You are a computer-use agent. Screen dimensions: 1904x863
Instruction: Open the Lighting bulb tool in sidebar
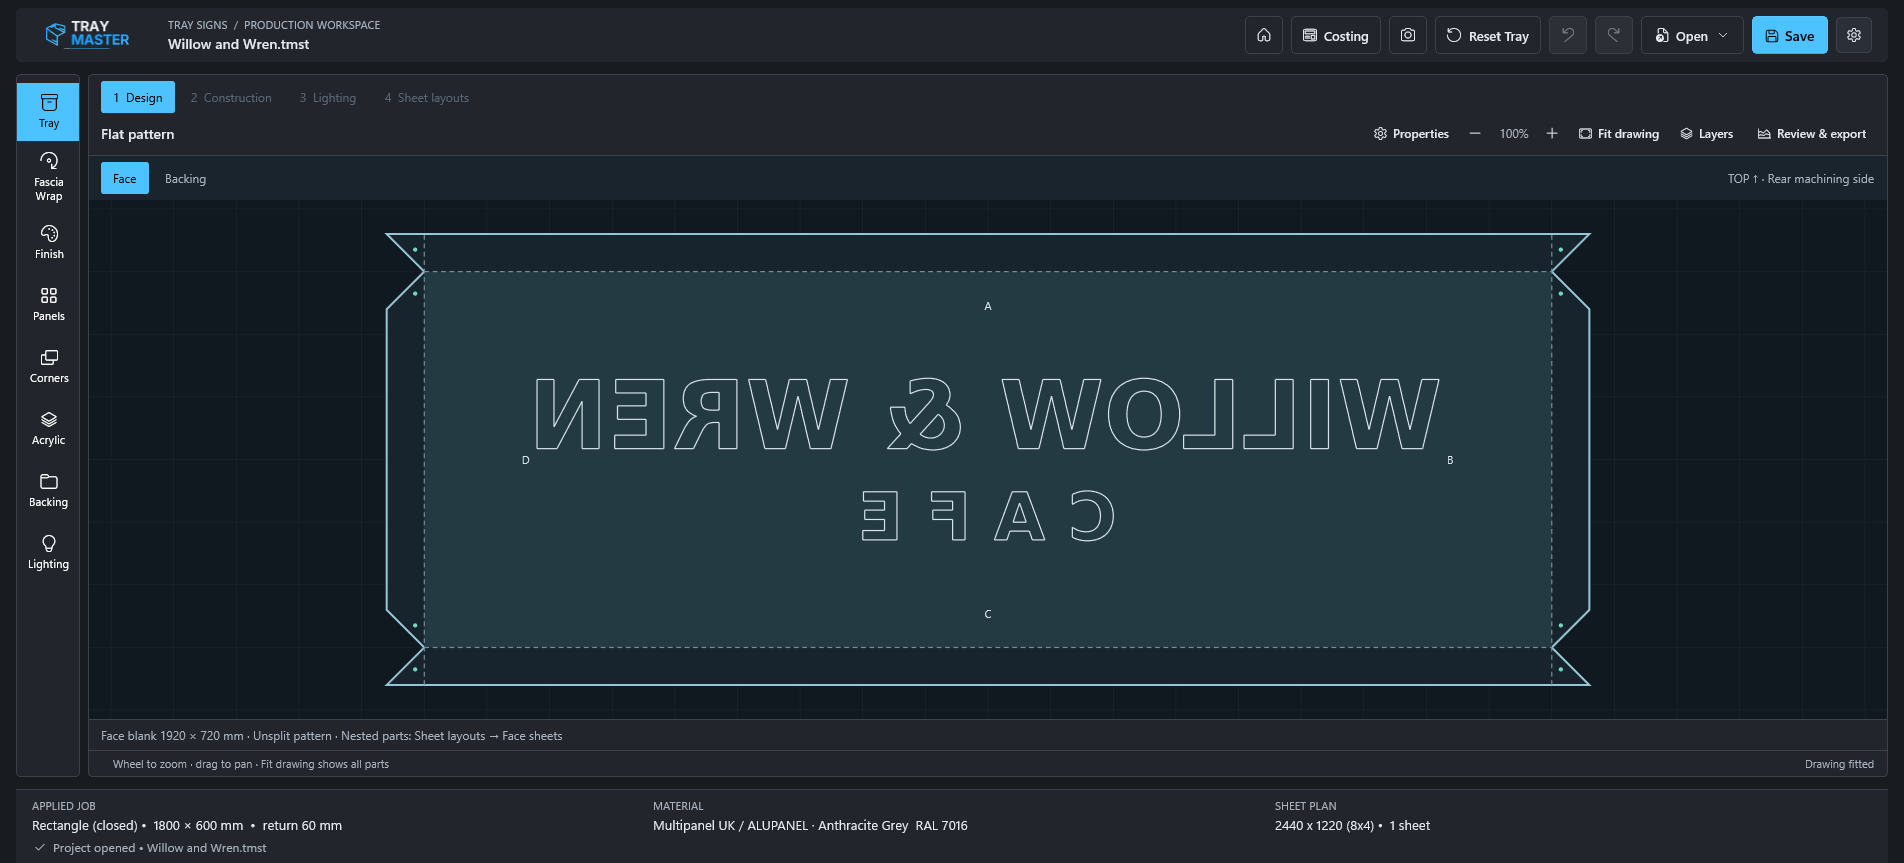pyautogui.click(x=48, y=552)
